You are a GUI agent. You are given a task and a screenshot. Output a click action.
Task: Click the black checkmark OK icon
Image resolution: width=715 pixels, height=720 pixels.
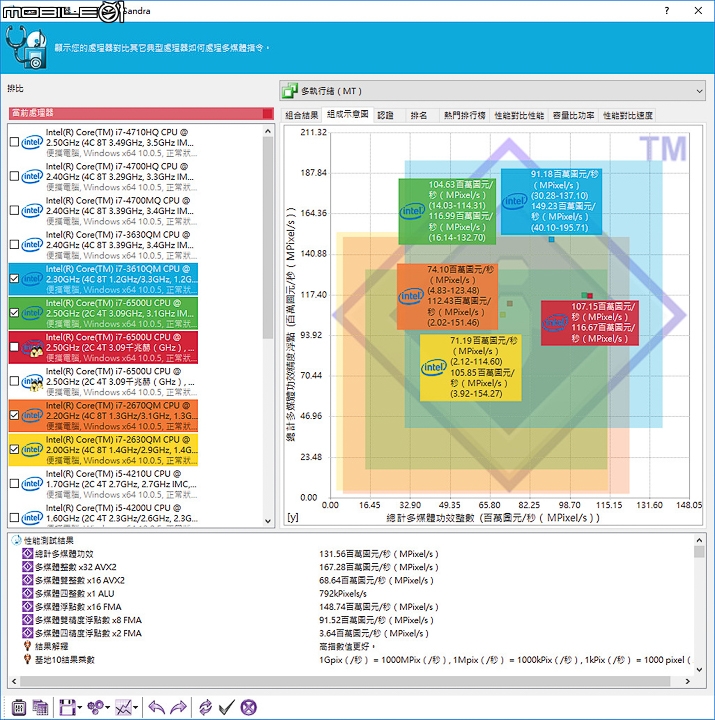point(227,707)
